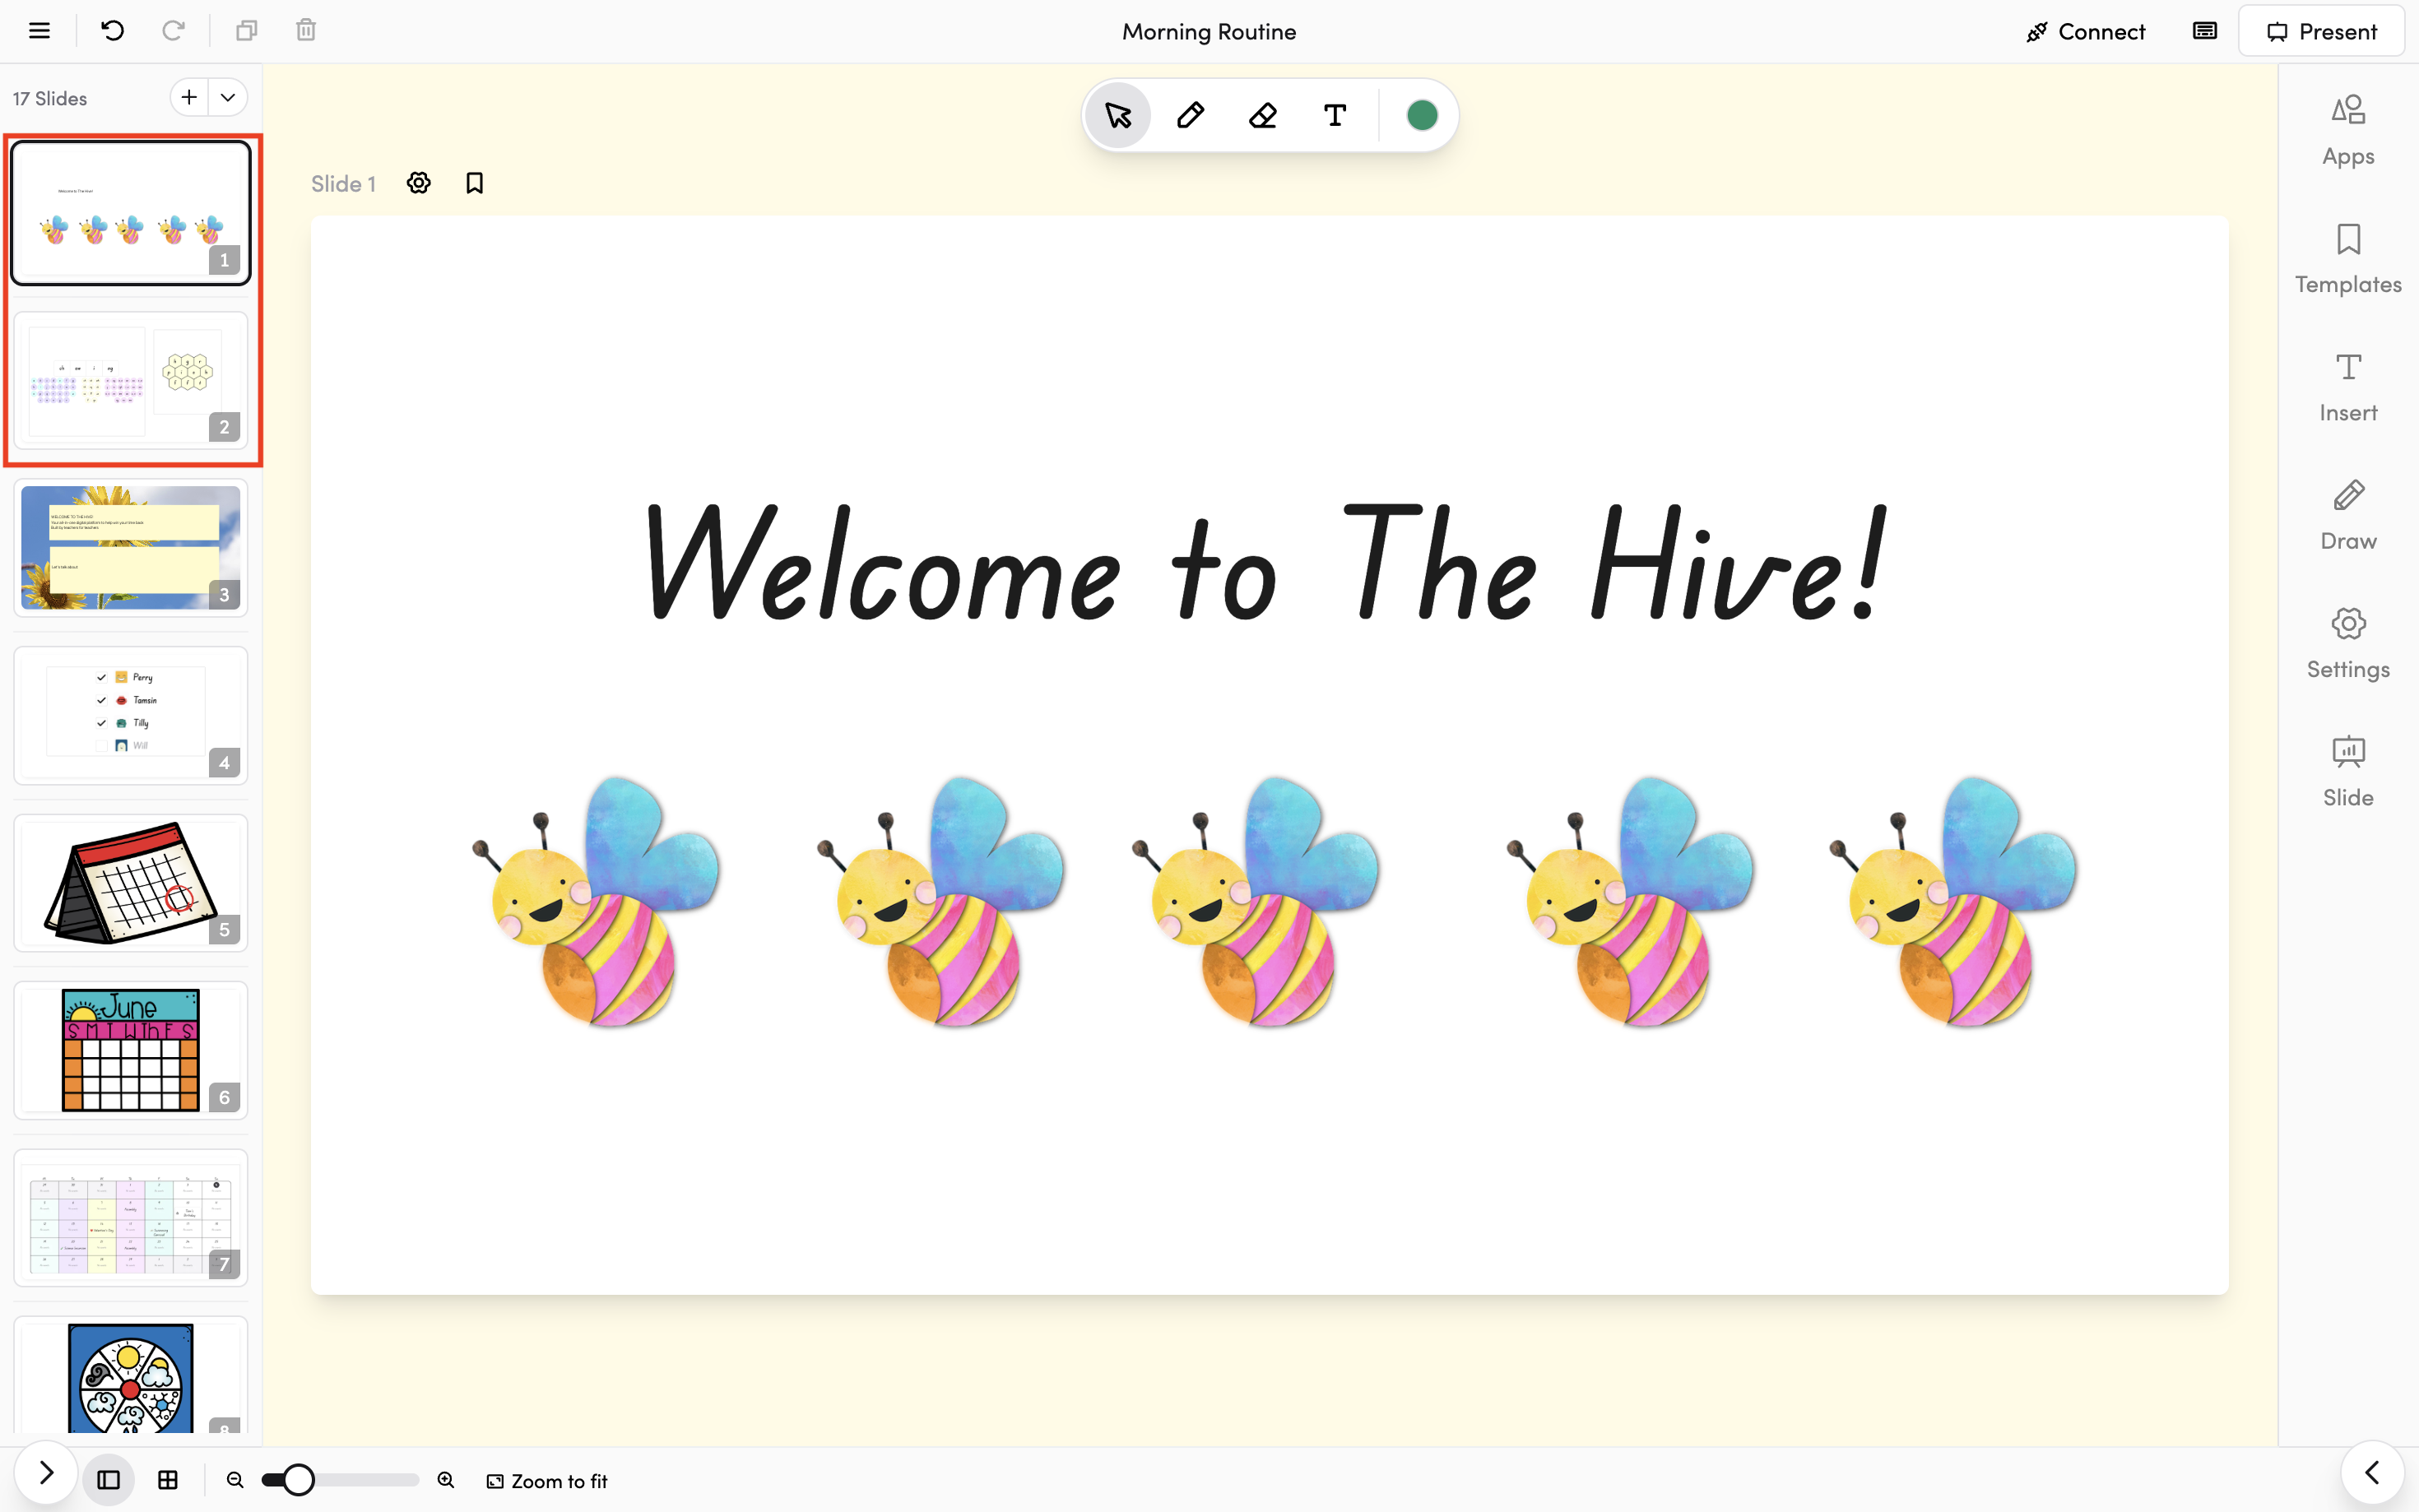The height and width of the screenshot is (1512, 2419).
Task: Open the Apps panel
Action: (2347, 131)
